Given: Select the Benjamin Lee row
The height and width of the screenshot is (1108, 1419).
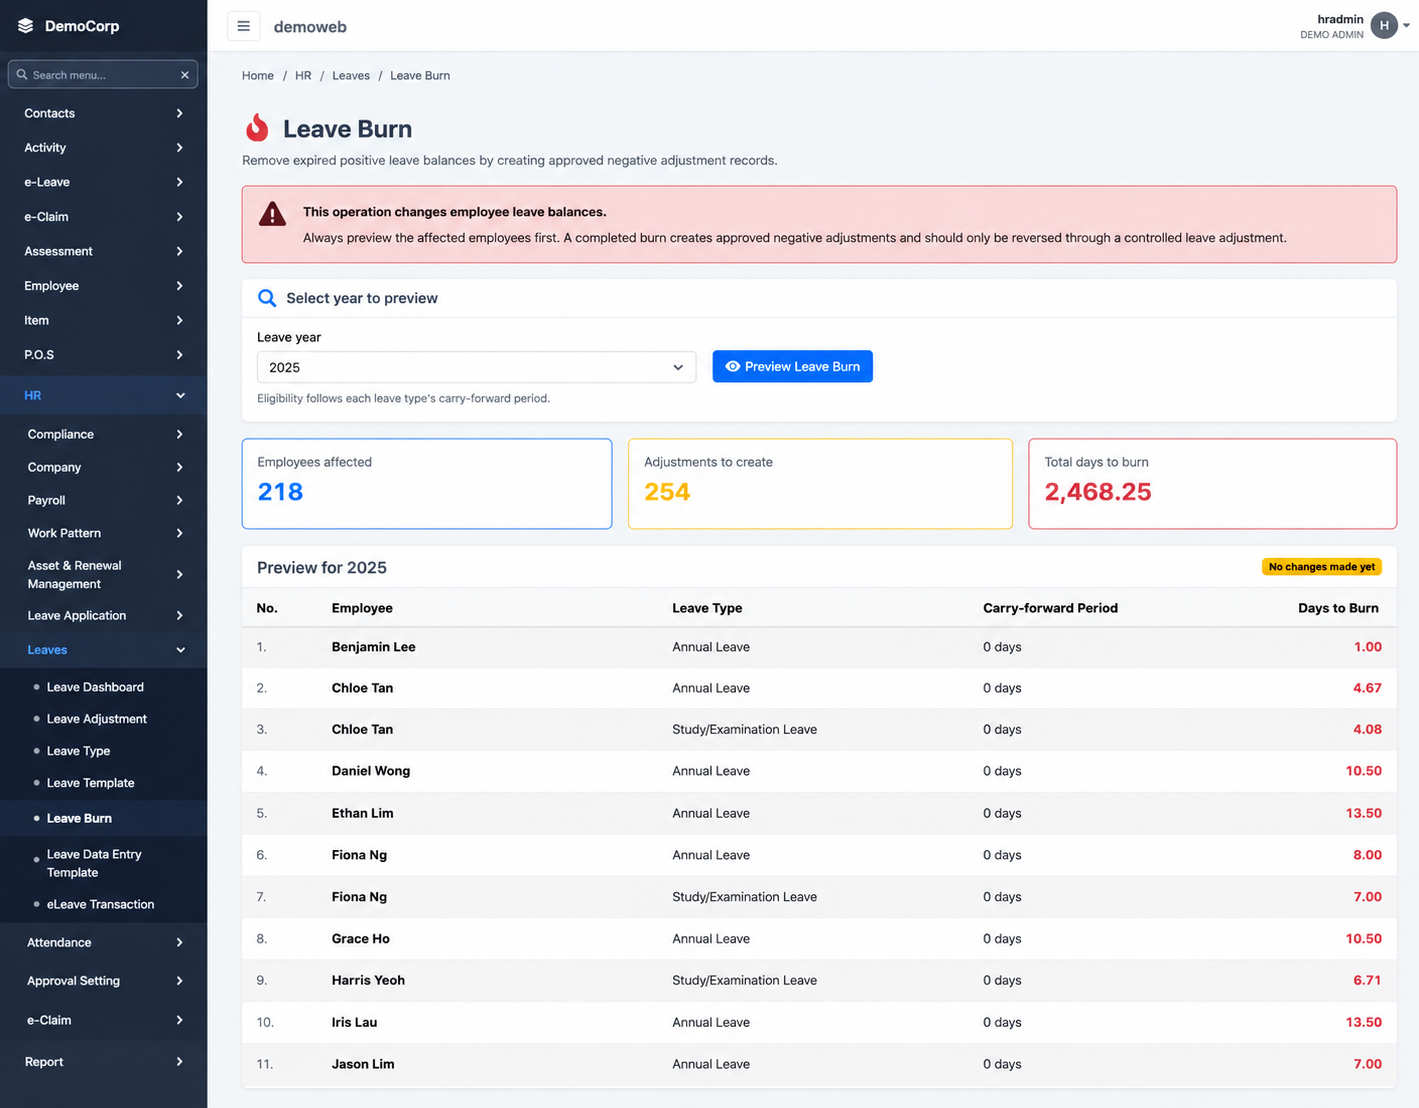Looking at the screenshot, I should click(x=819, y=647).
